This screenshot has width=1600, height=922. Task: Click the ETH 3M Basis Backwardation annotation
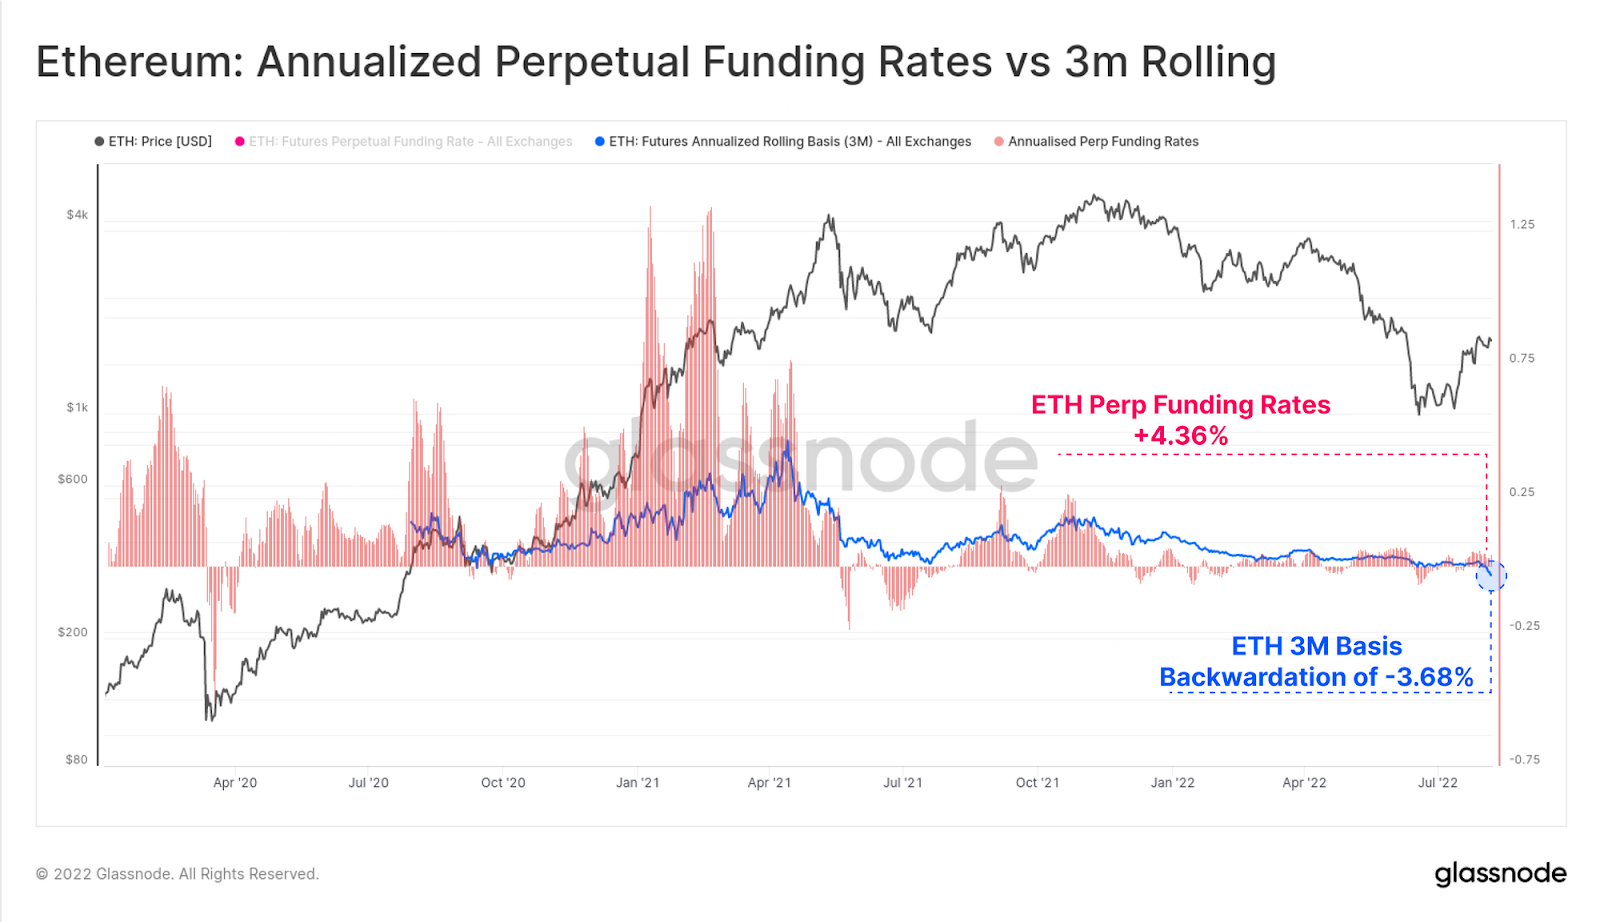(1316, 661)
